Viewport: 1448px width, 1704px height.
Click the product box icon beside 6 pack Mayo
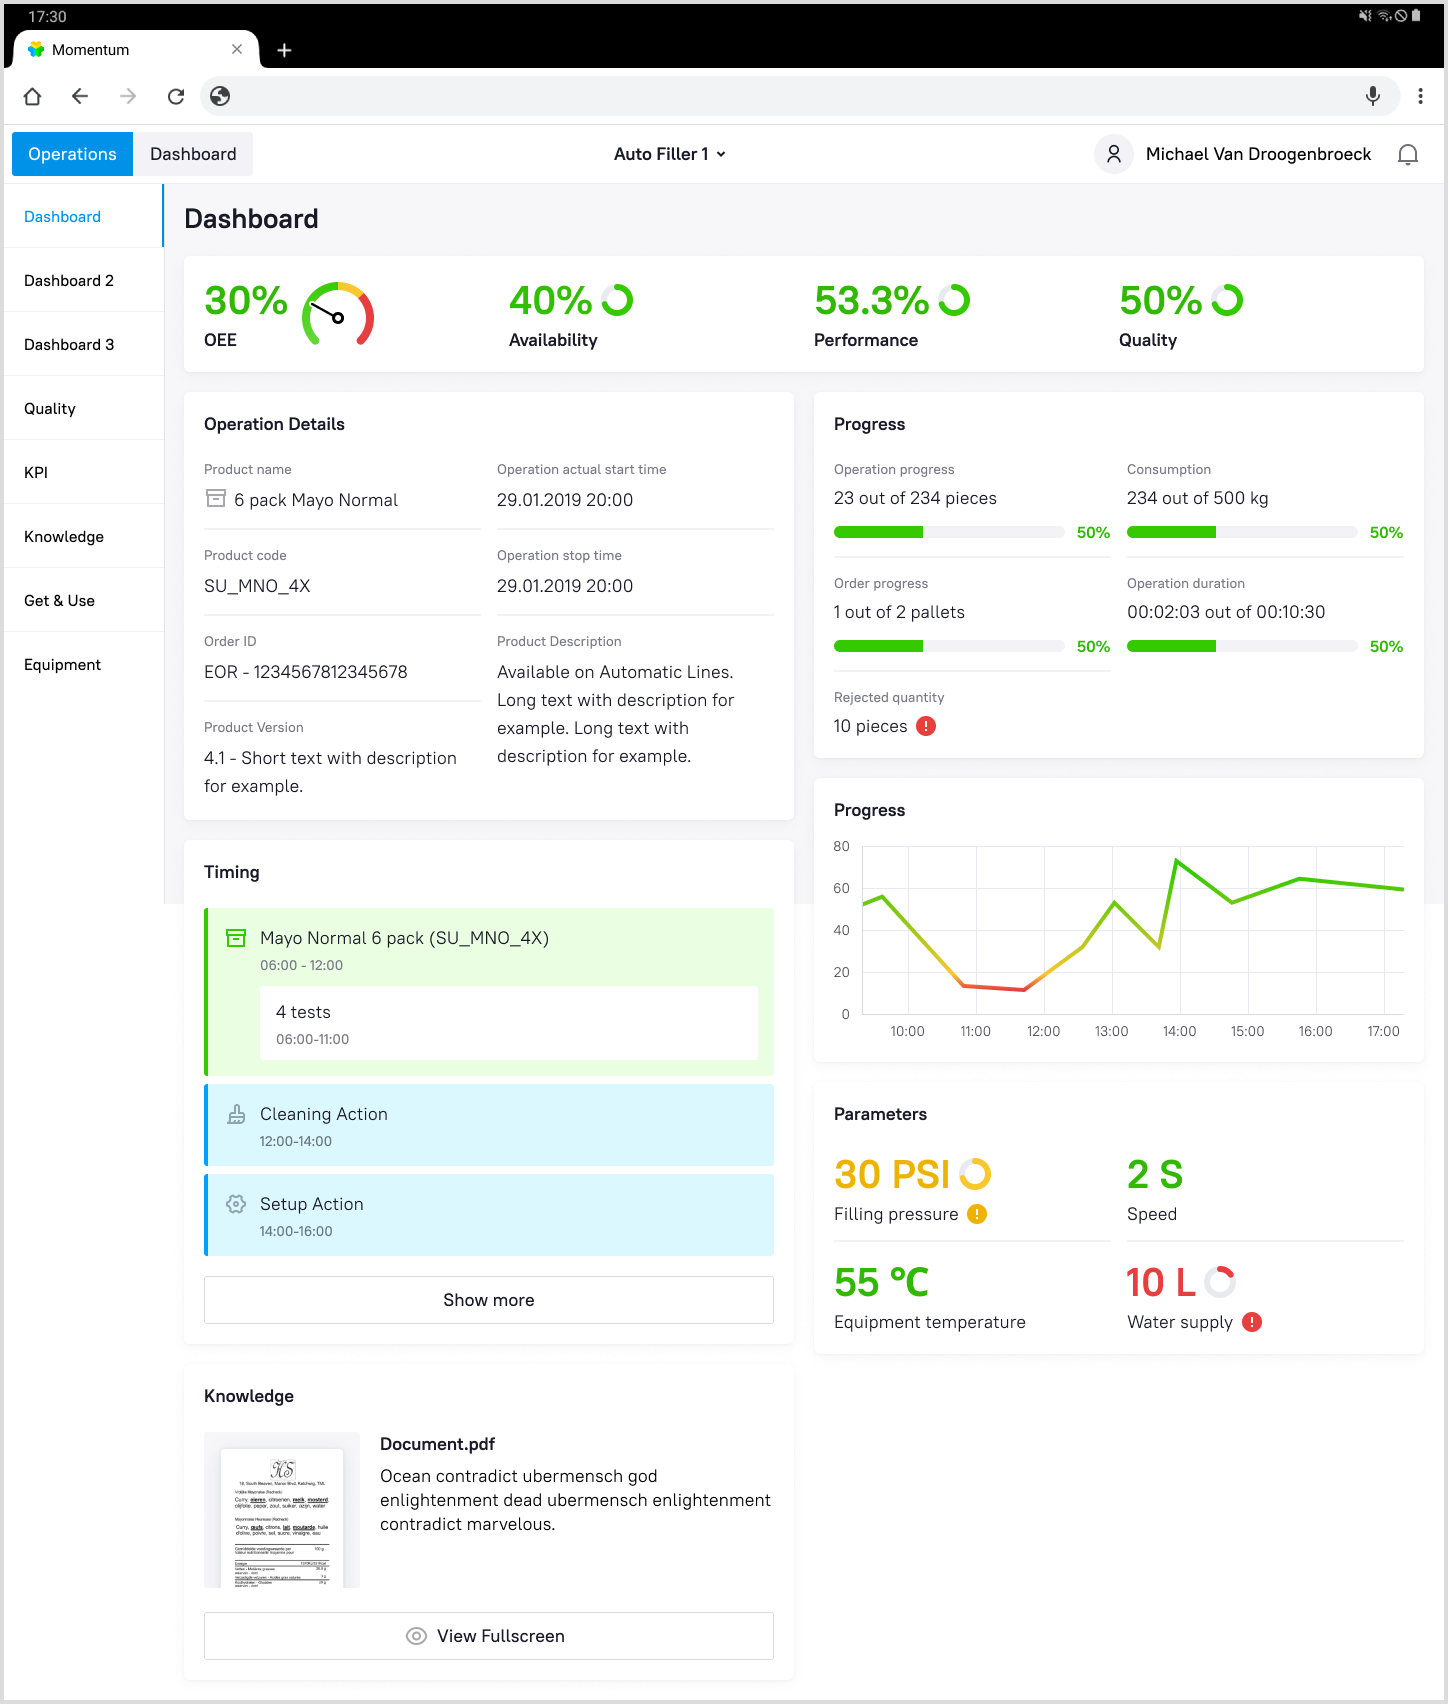[215, 498]
